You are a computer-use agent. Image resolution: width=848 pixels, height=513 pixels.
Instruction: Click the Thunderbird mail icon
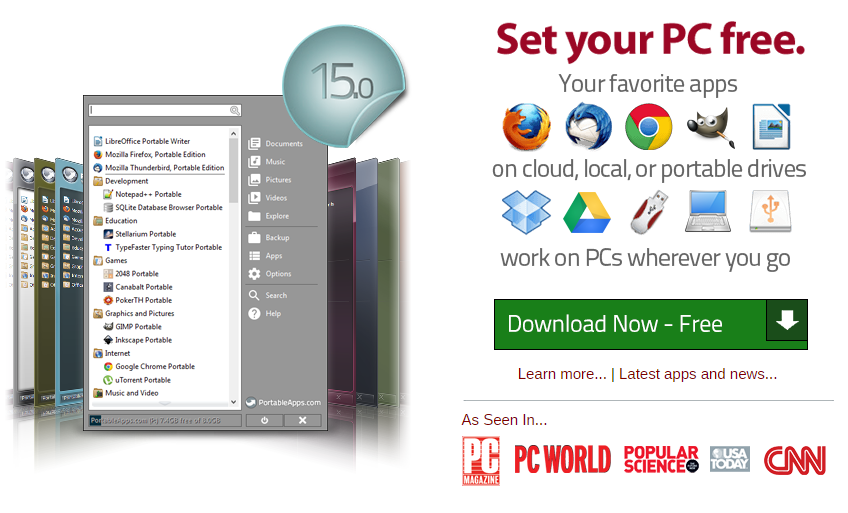[x=588, y=126]
